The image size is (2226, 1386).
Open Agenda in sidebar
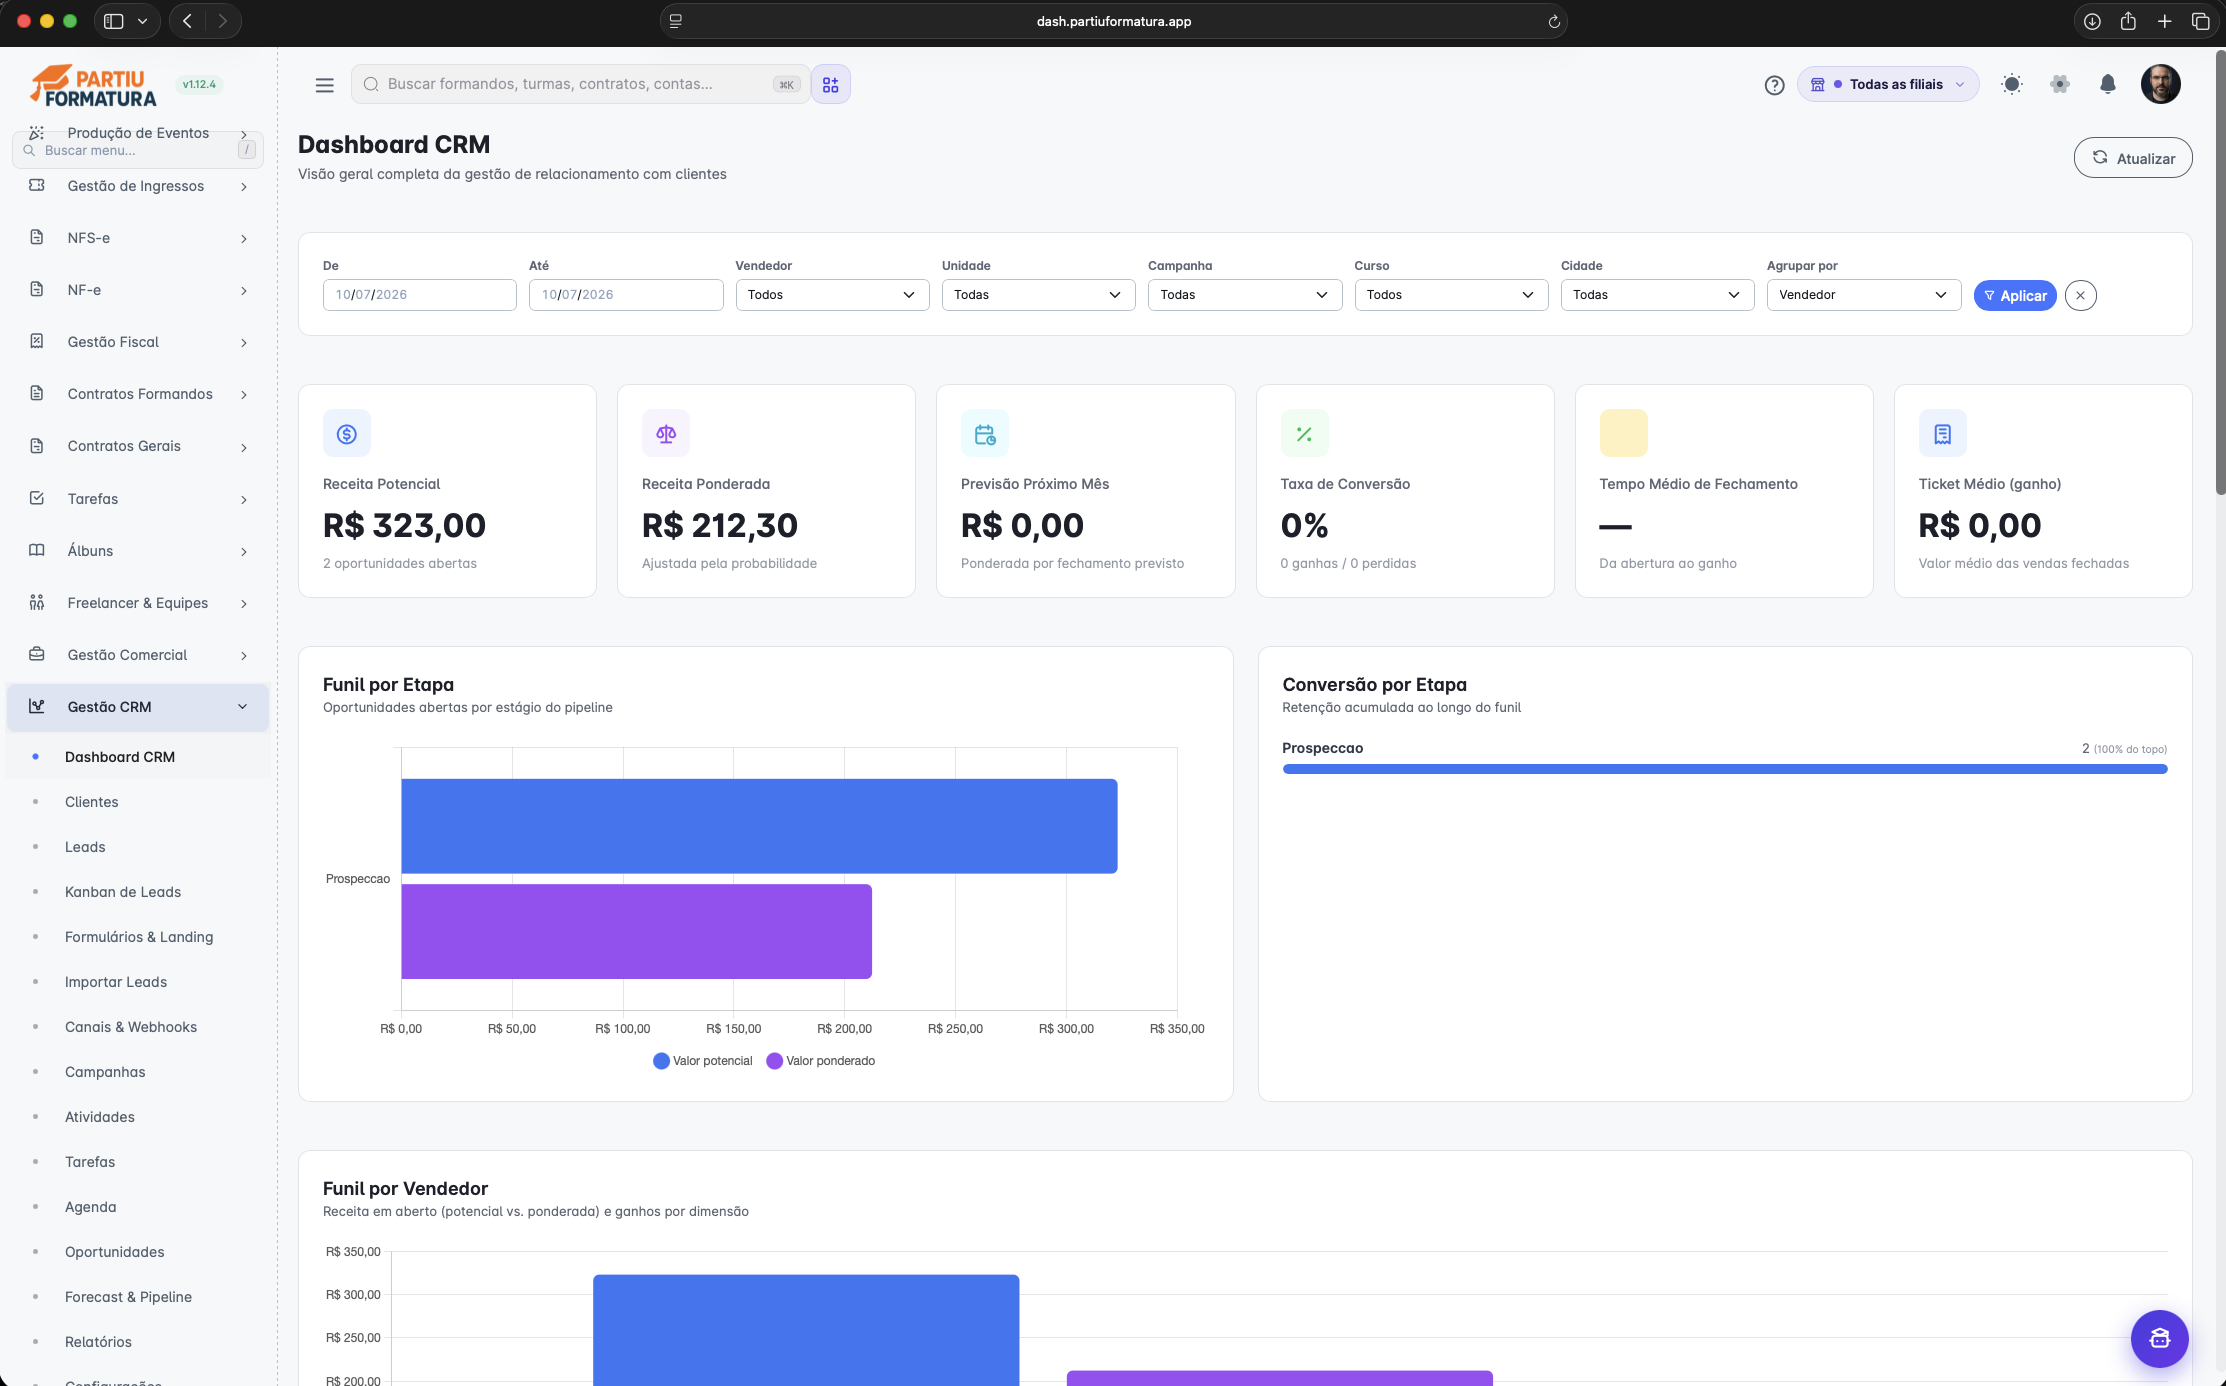(91, 1207)
